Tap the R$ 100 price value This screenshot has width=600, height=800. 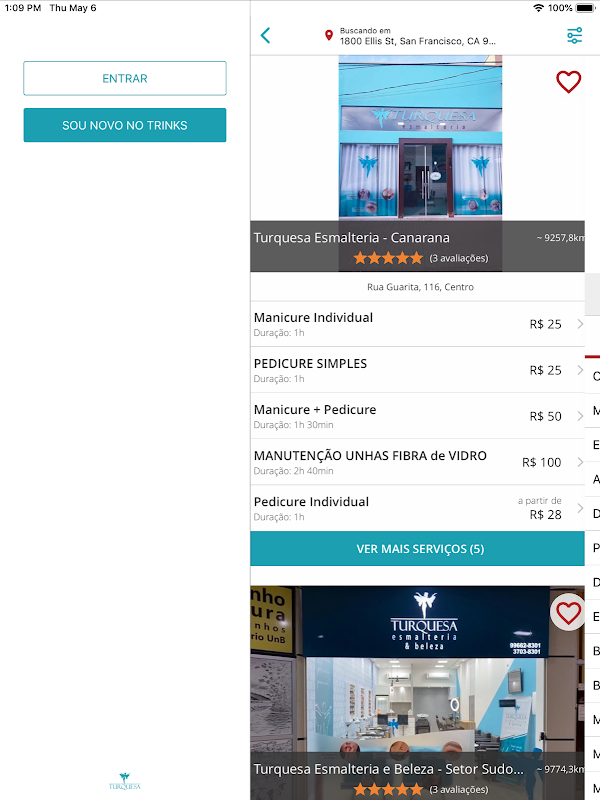(x=541, y=462)
